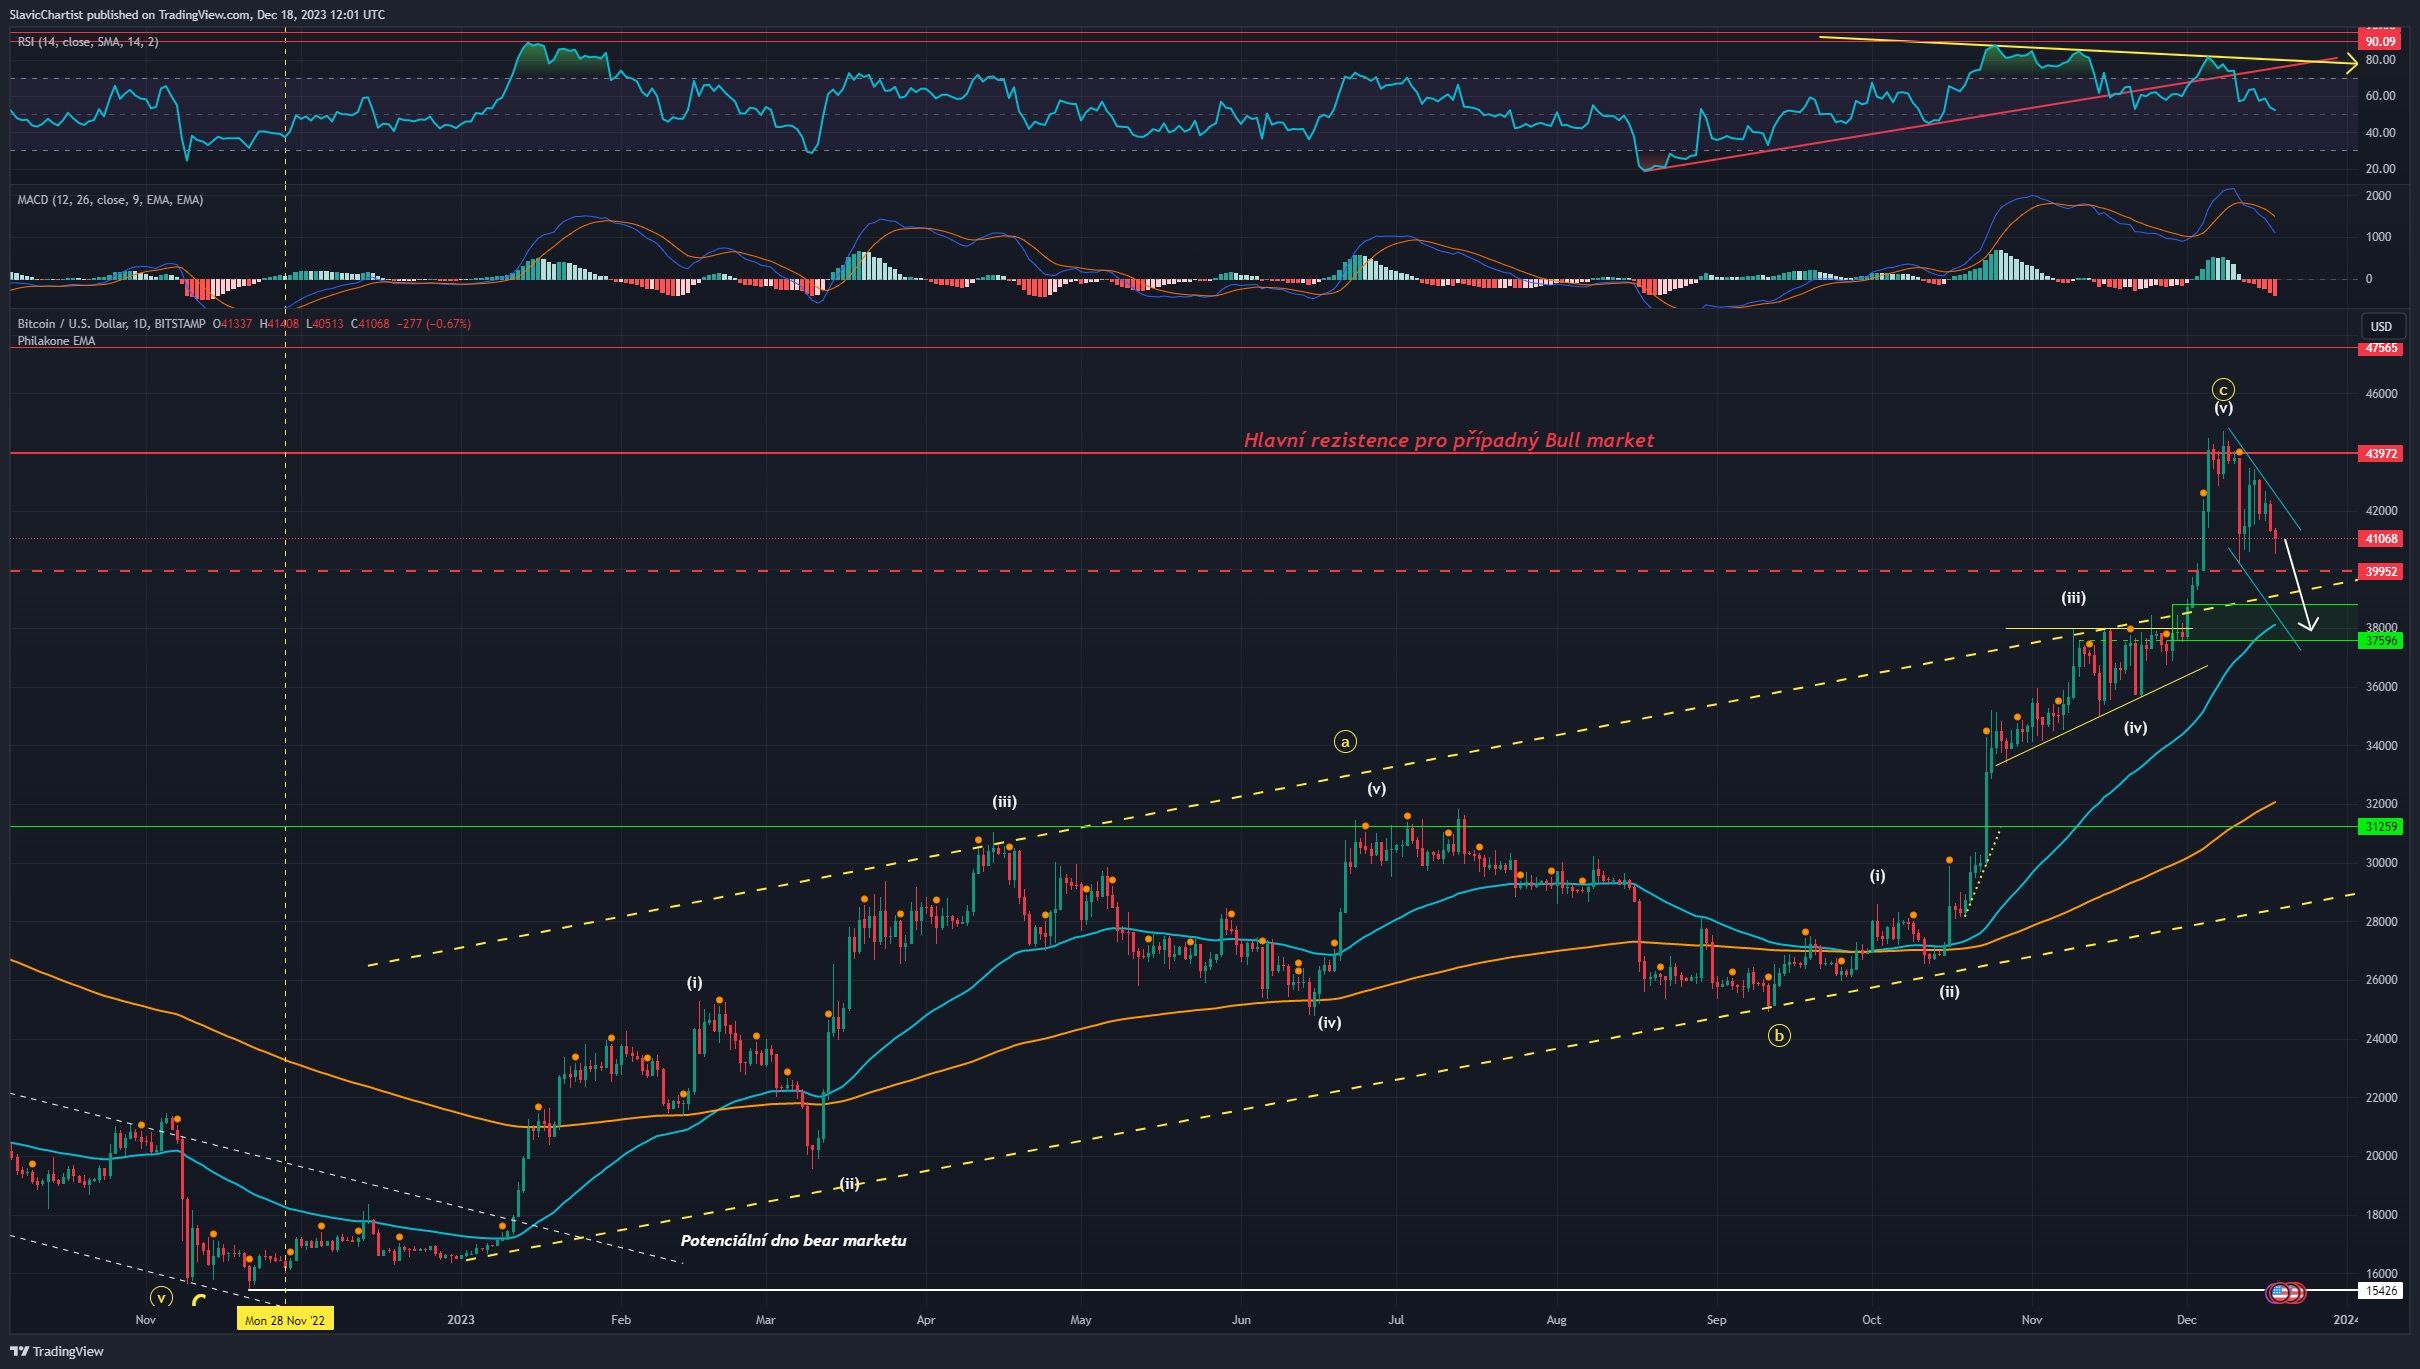Viewport: 2420px width, 1369px height.
Task: Click the red 43972 resistance price label
Action: tap(2380, 453)
